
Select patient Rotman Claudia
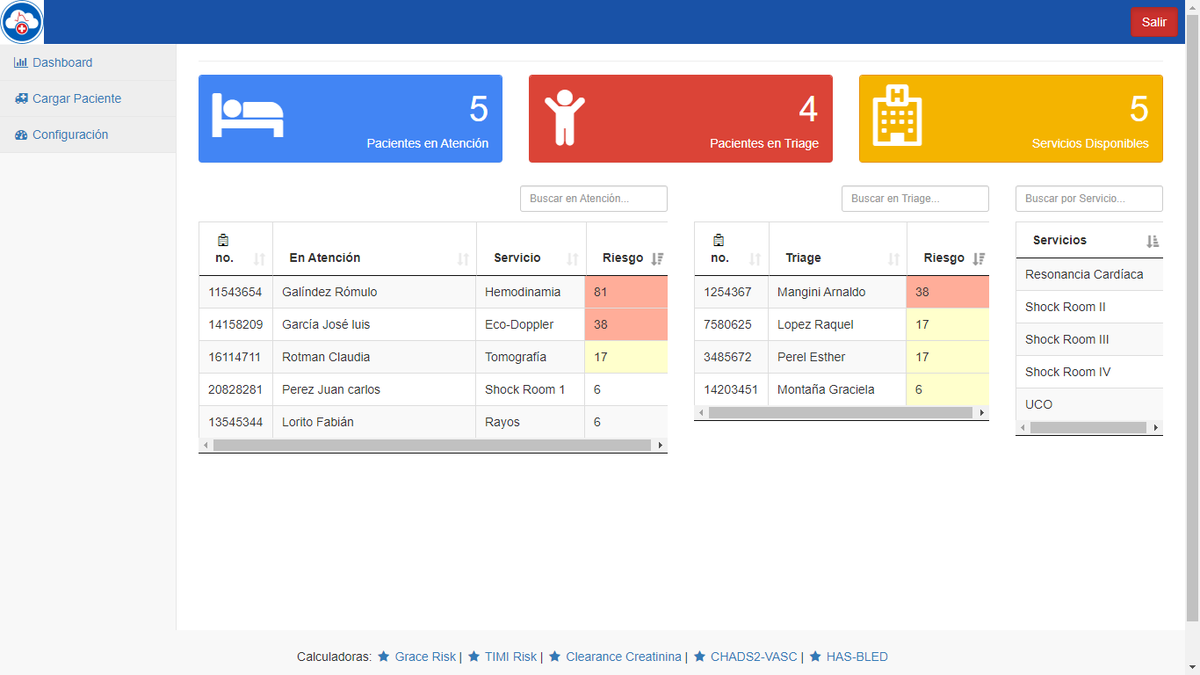[326, 357]
